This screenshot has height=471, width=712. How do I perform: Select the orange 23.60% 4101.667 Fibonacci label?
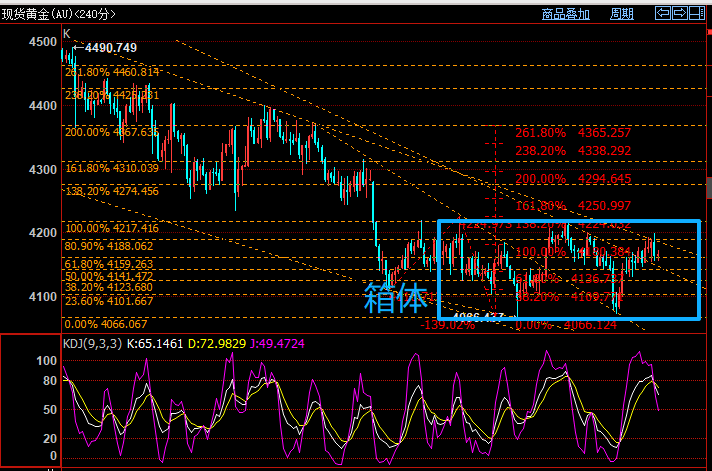109,301
